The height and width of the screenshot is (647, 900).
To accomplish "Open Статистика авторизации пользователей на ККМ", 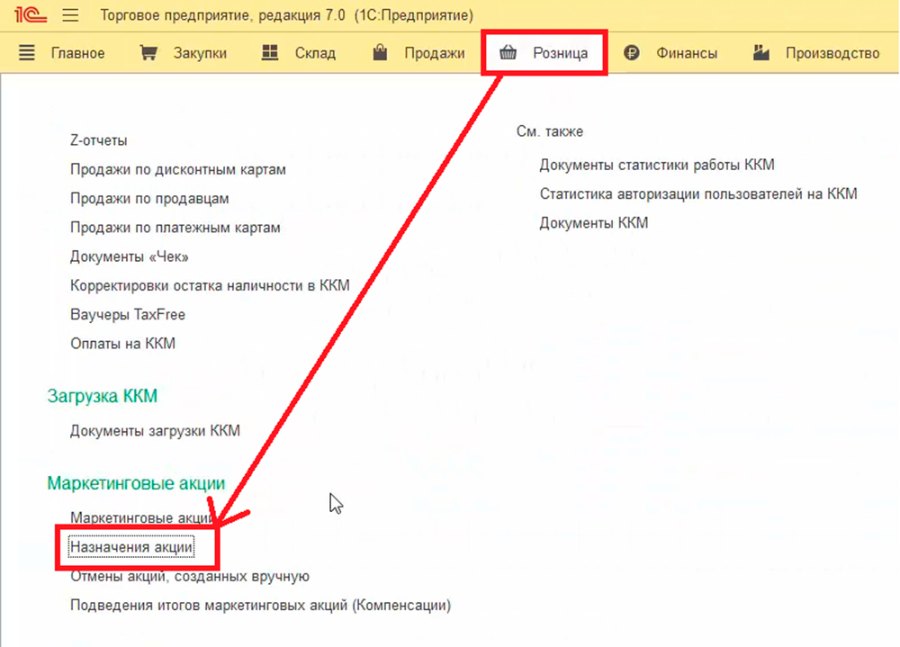I will click(699, 194).
